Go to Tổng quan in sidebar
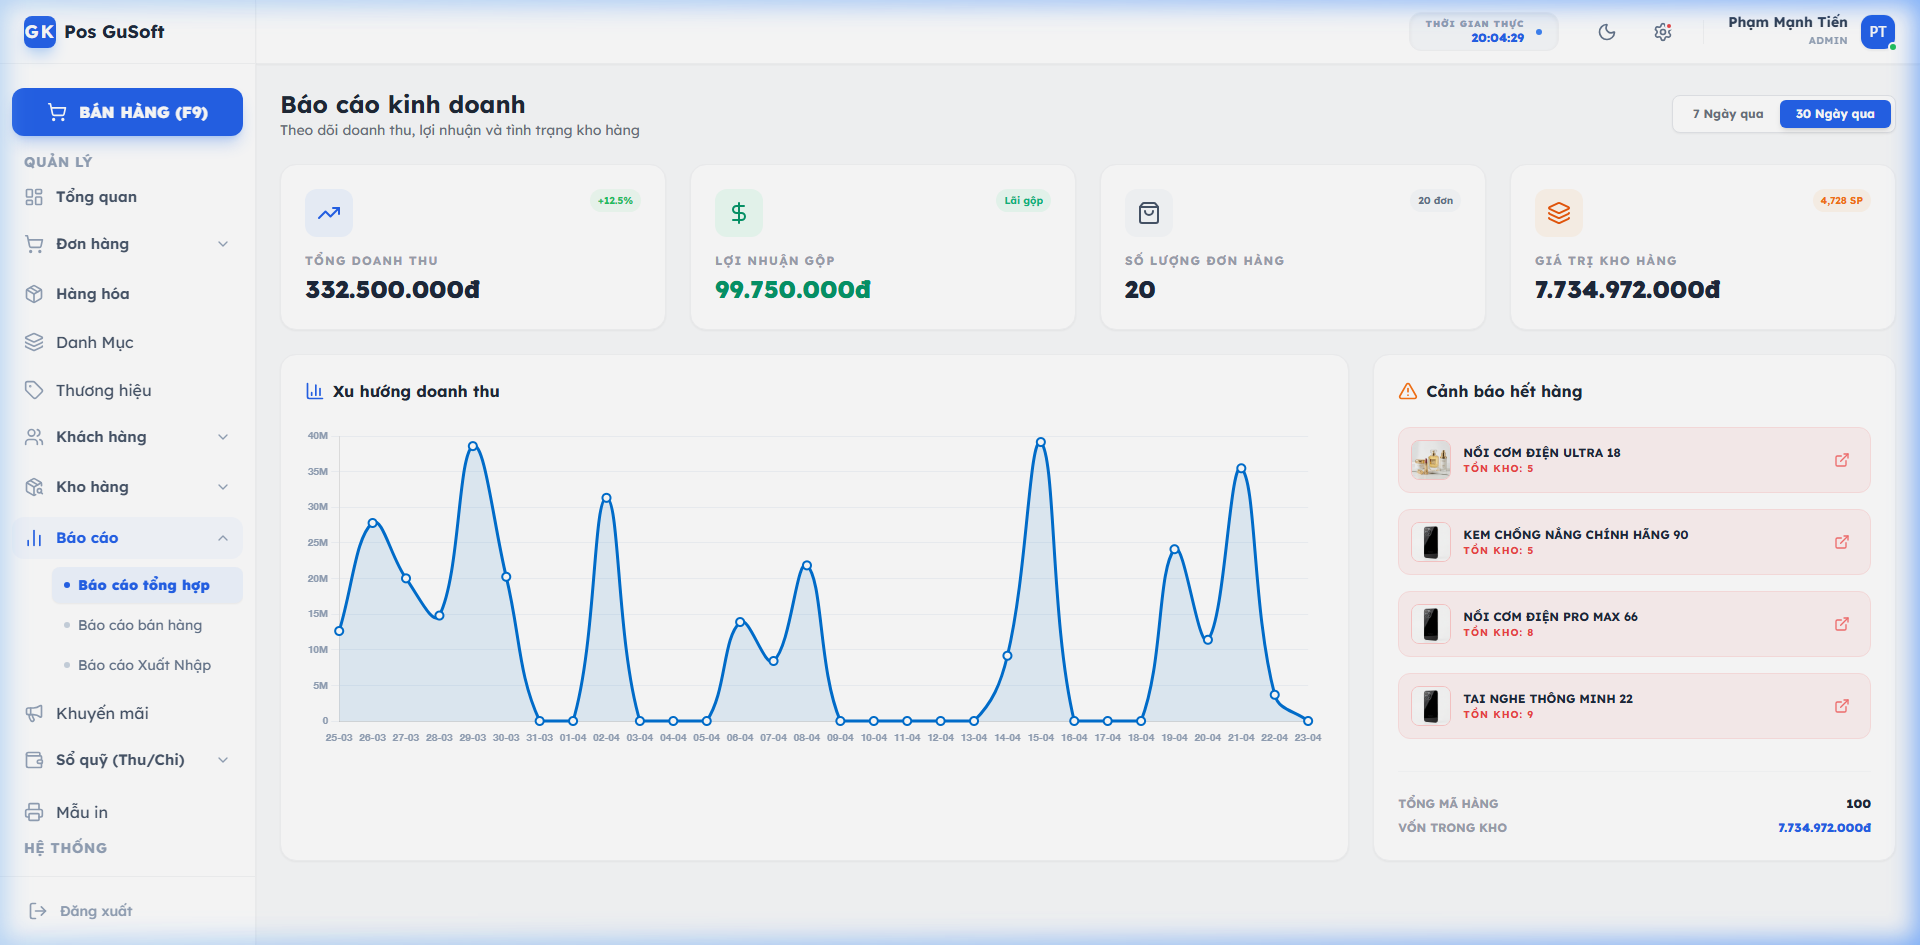The width and height of the screenshot is (1920, 945). tap(96, 197)
